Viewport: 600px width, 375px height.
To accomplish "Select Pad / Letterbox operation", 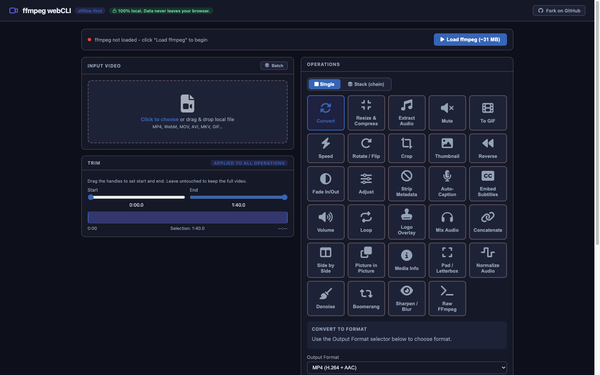I will (447, 260).
